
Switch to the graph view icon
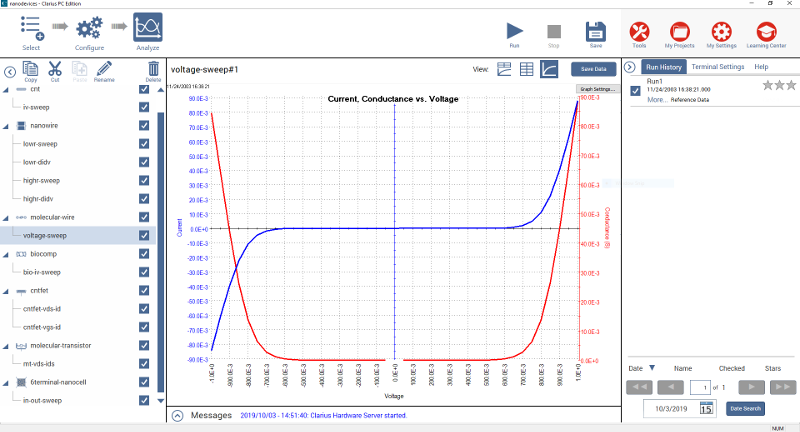pyautogui.click(x=549, y=69)
